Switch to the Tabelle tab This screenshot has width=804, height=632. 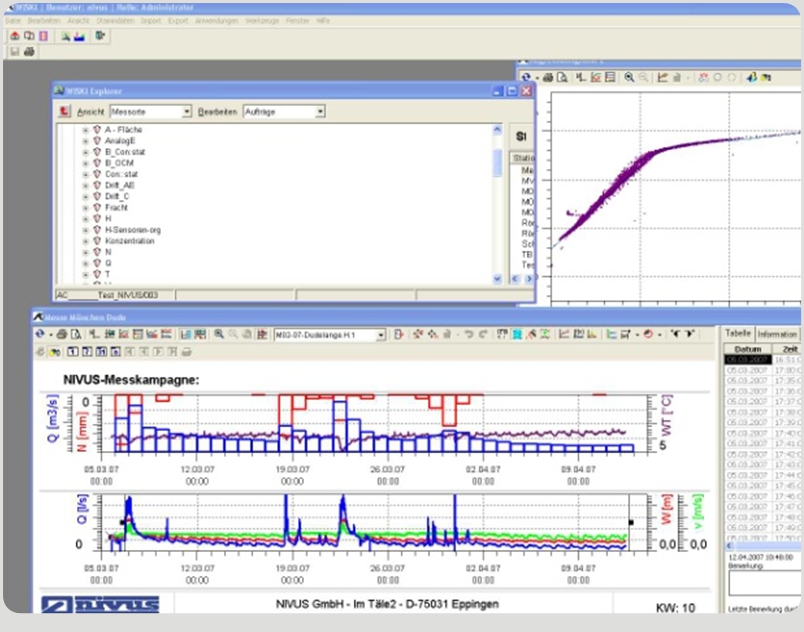(x=737, y=333)
